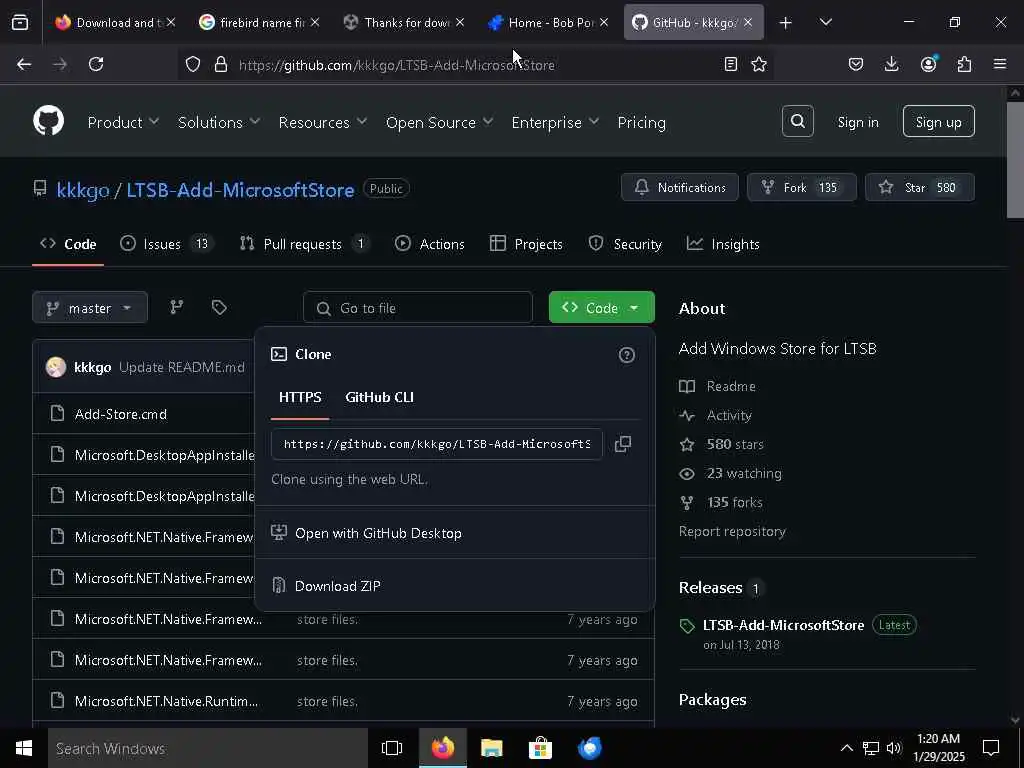Toggle Firefox reader view icon

click(730, 64)
